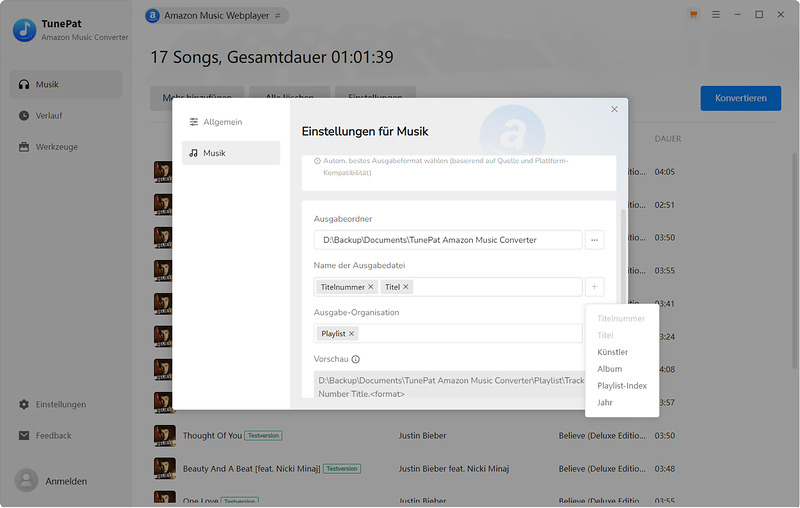The width and height of the screenshot is (800, 508).
Task: Click the Testversion badge on Thought Of You
Action: click(264, 436)
